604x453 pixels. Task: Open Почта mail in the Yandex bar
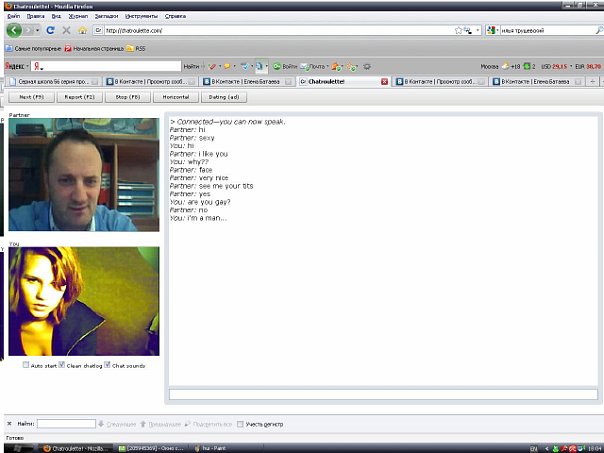(x=313, y=67)
